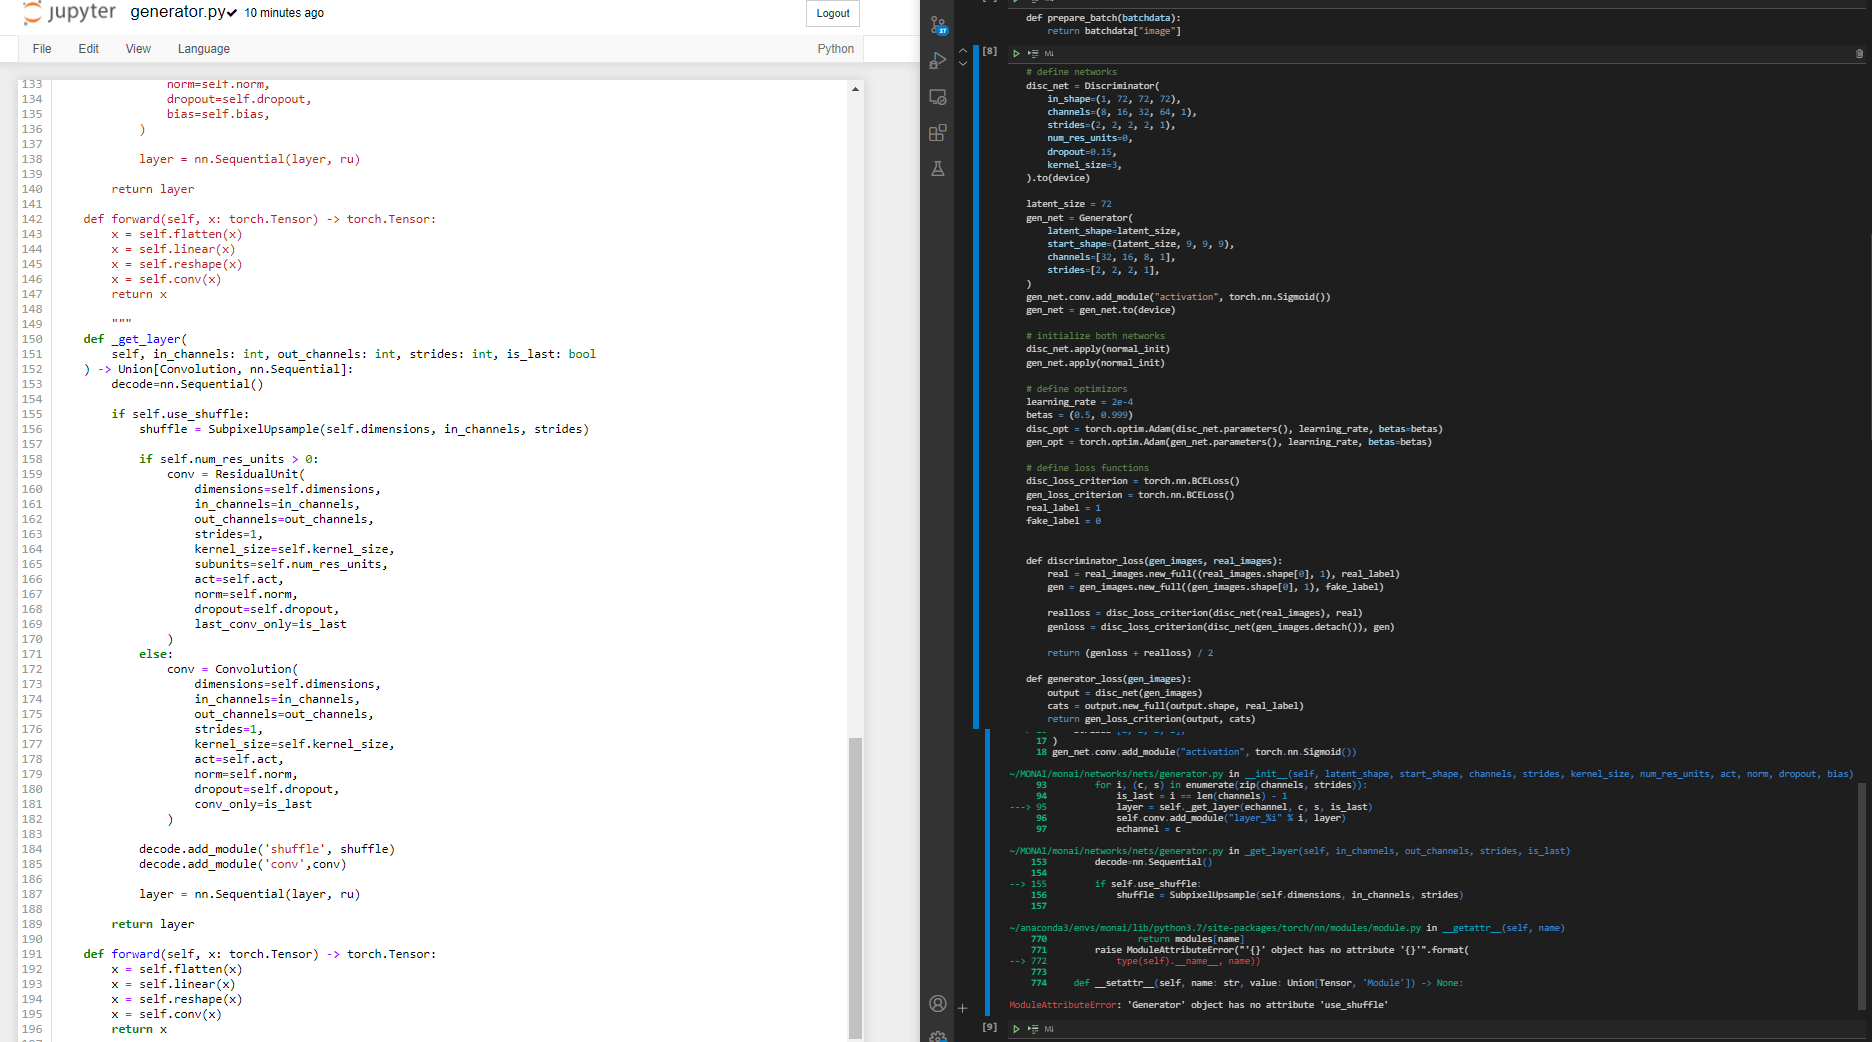Expand cell output using the down chevron
The width and height of the screenshot is (1872, 1042).
point(962,63)
